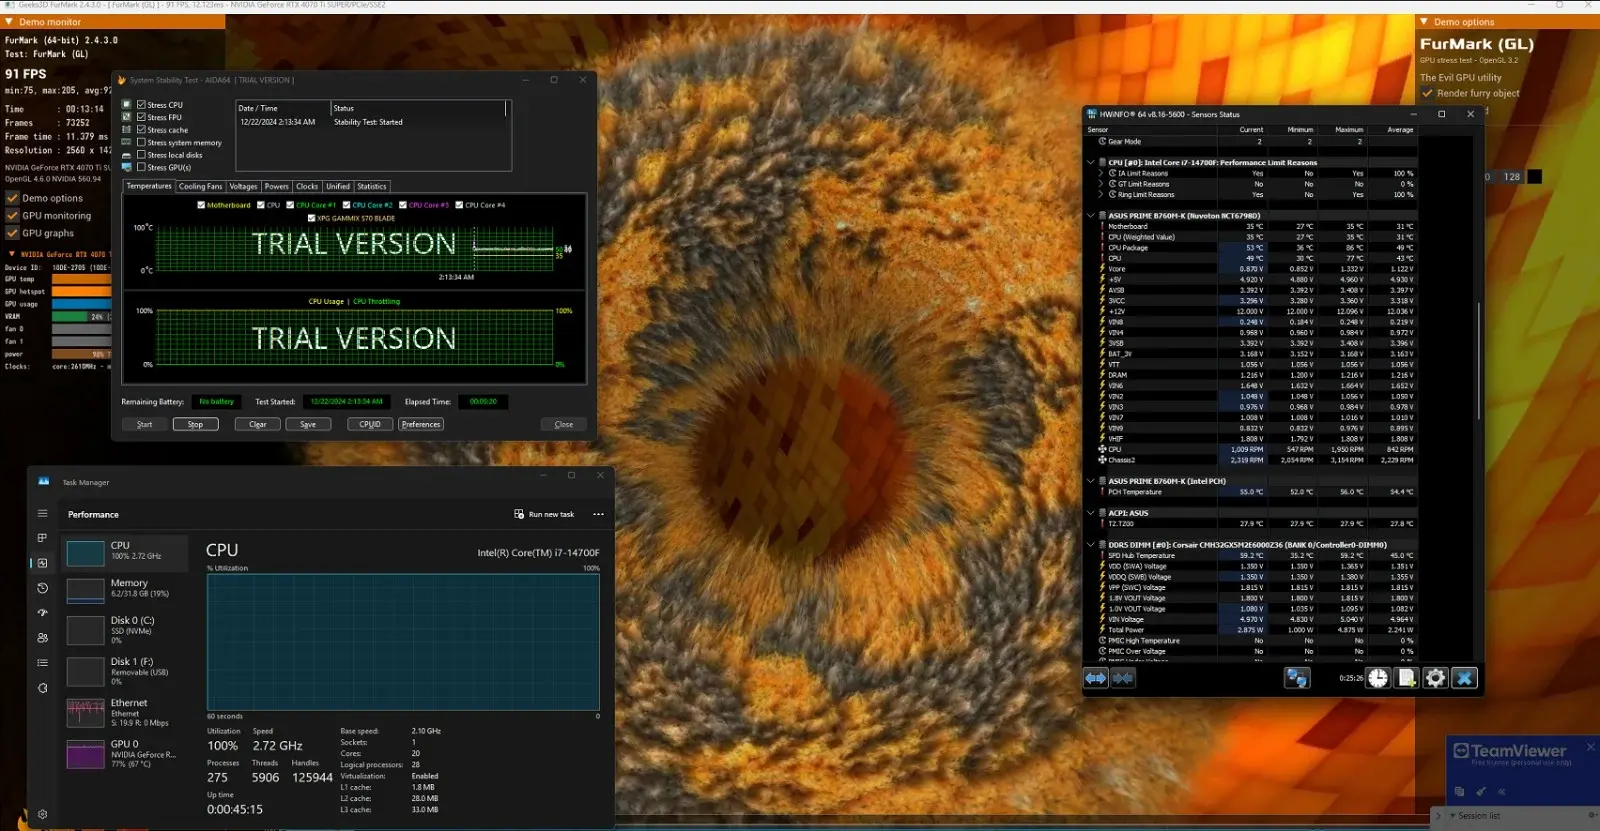Screen dimensions: 1600x831
Task: Switch to Unified tab in AIDA64
Action: 338,186
